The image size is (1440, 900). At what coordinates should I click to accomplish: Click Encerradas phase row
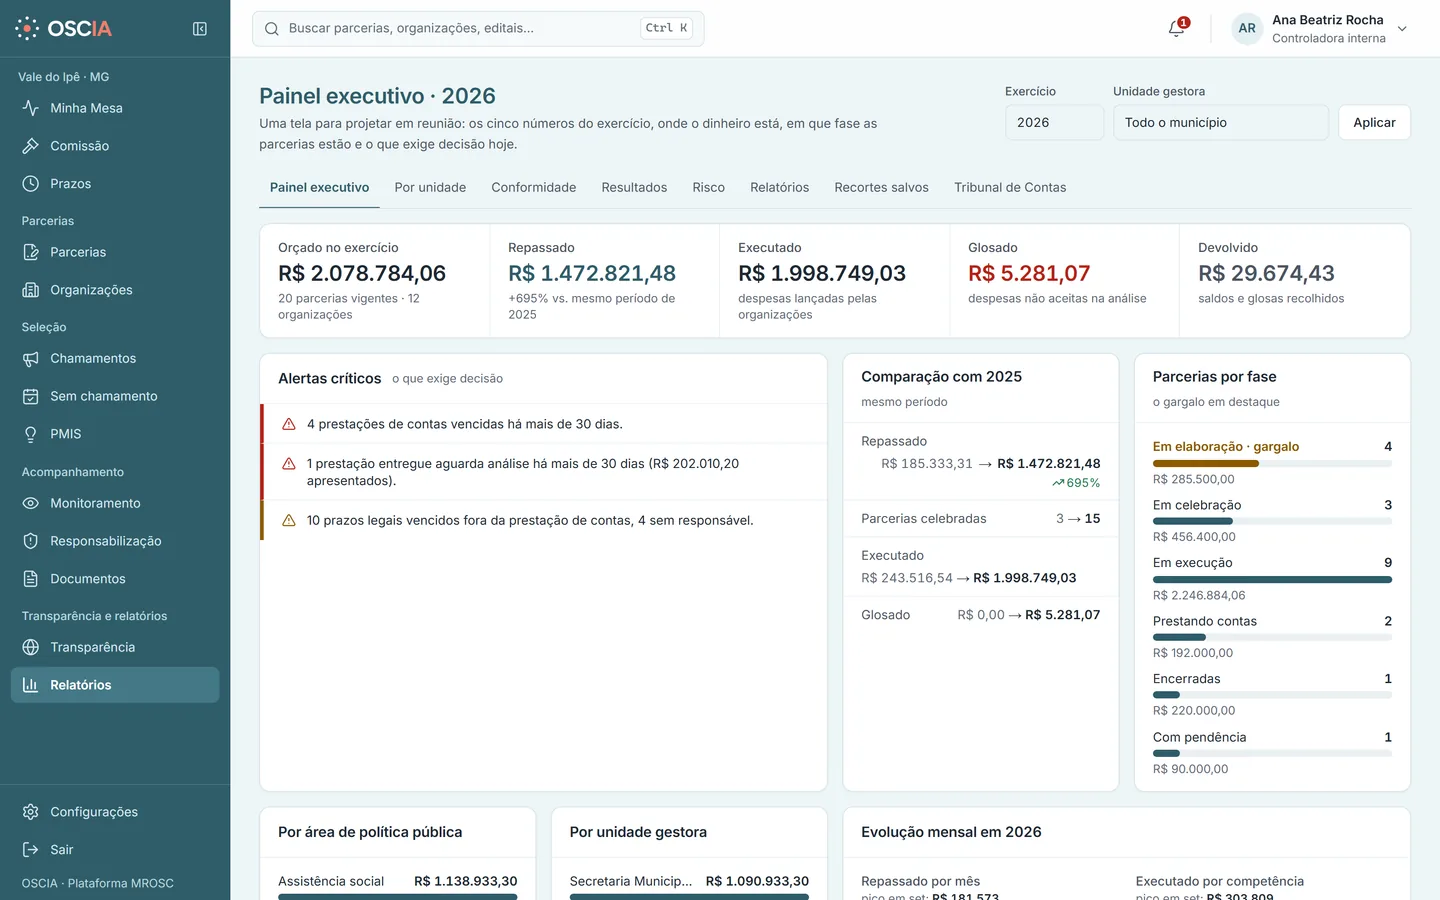pos(1272,694)
